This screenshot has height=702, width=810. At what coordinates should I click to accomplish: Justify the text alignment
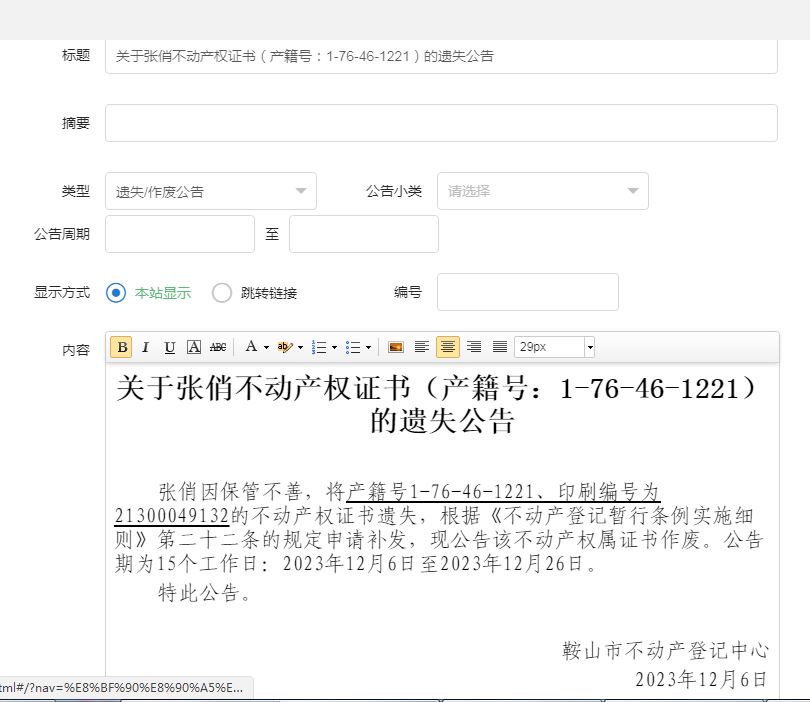(500, 347)
